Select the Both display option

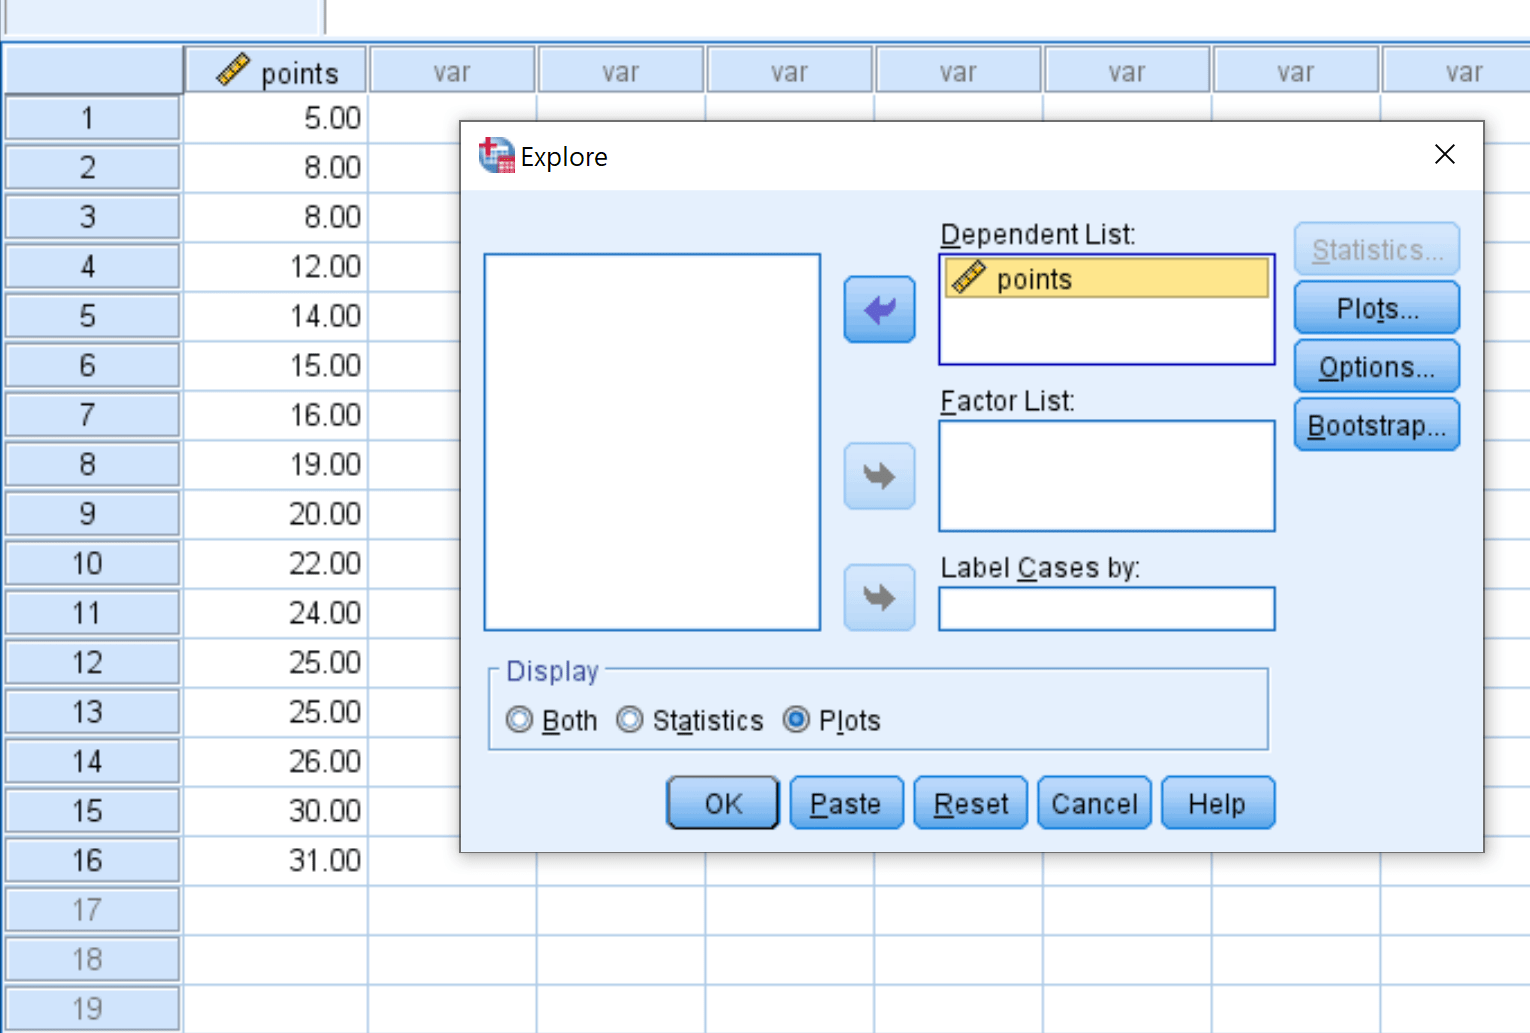tap(520, 720)
